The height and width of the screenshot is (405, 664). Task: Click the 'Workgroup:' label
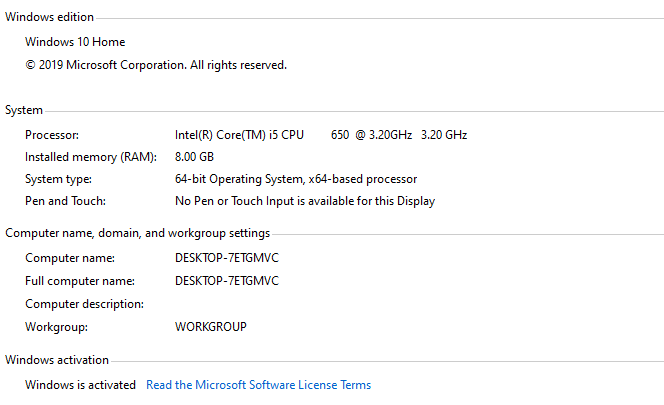56,327
